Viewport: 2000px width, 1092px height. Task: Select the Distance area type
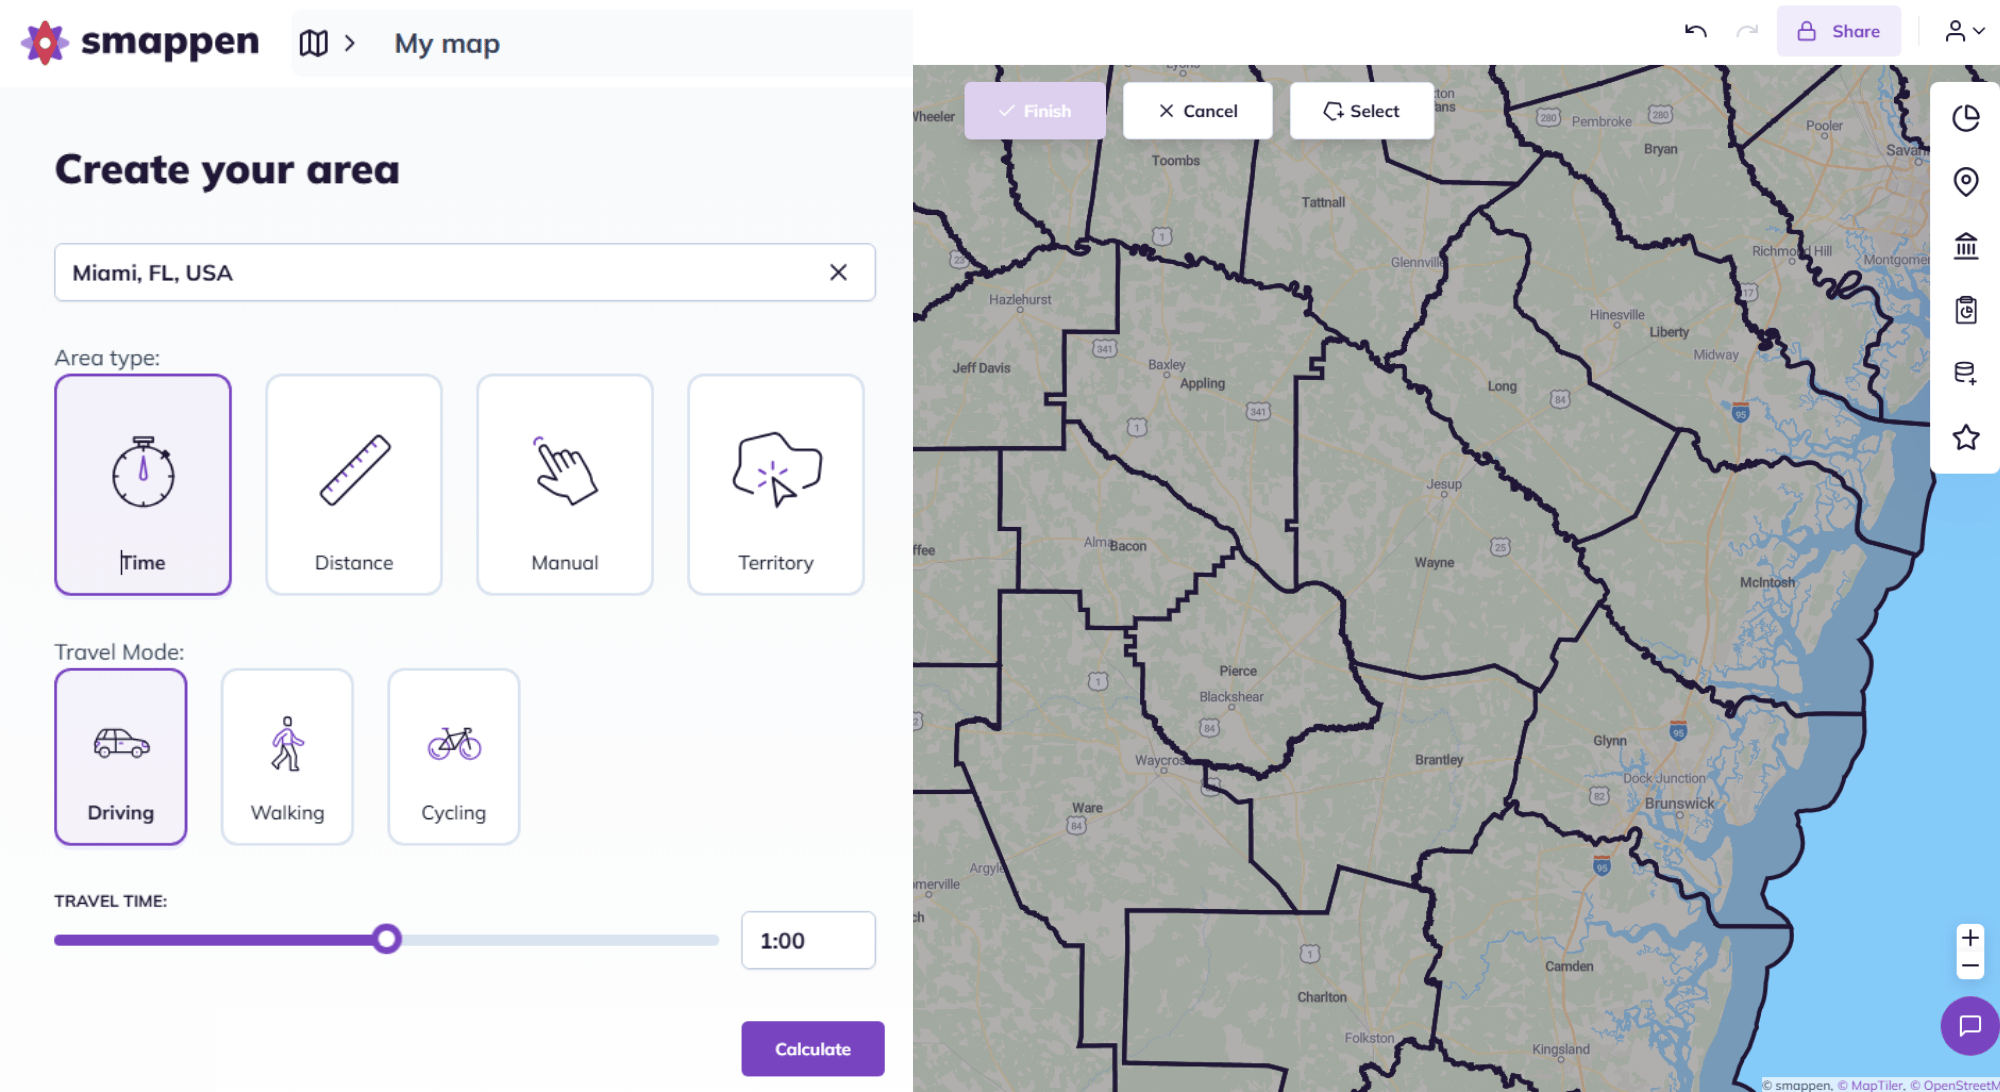click(354, 485)
